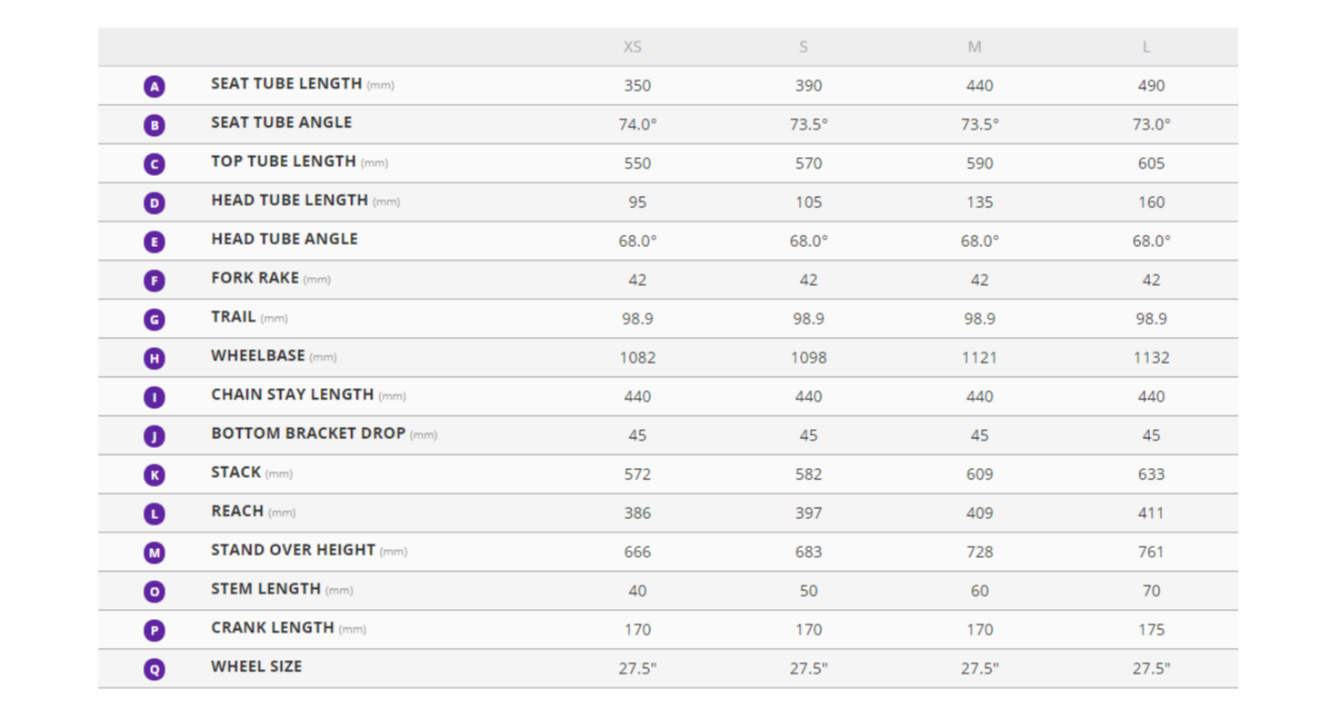Viewport: 1329px width, 709px height.
Task: Select the purple C top tube icon
Action: [154, 164]
